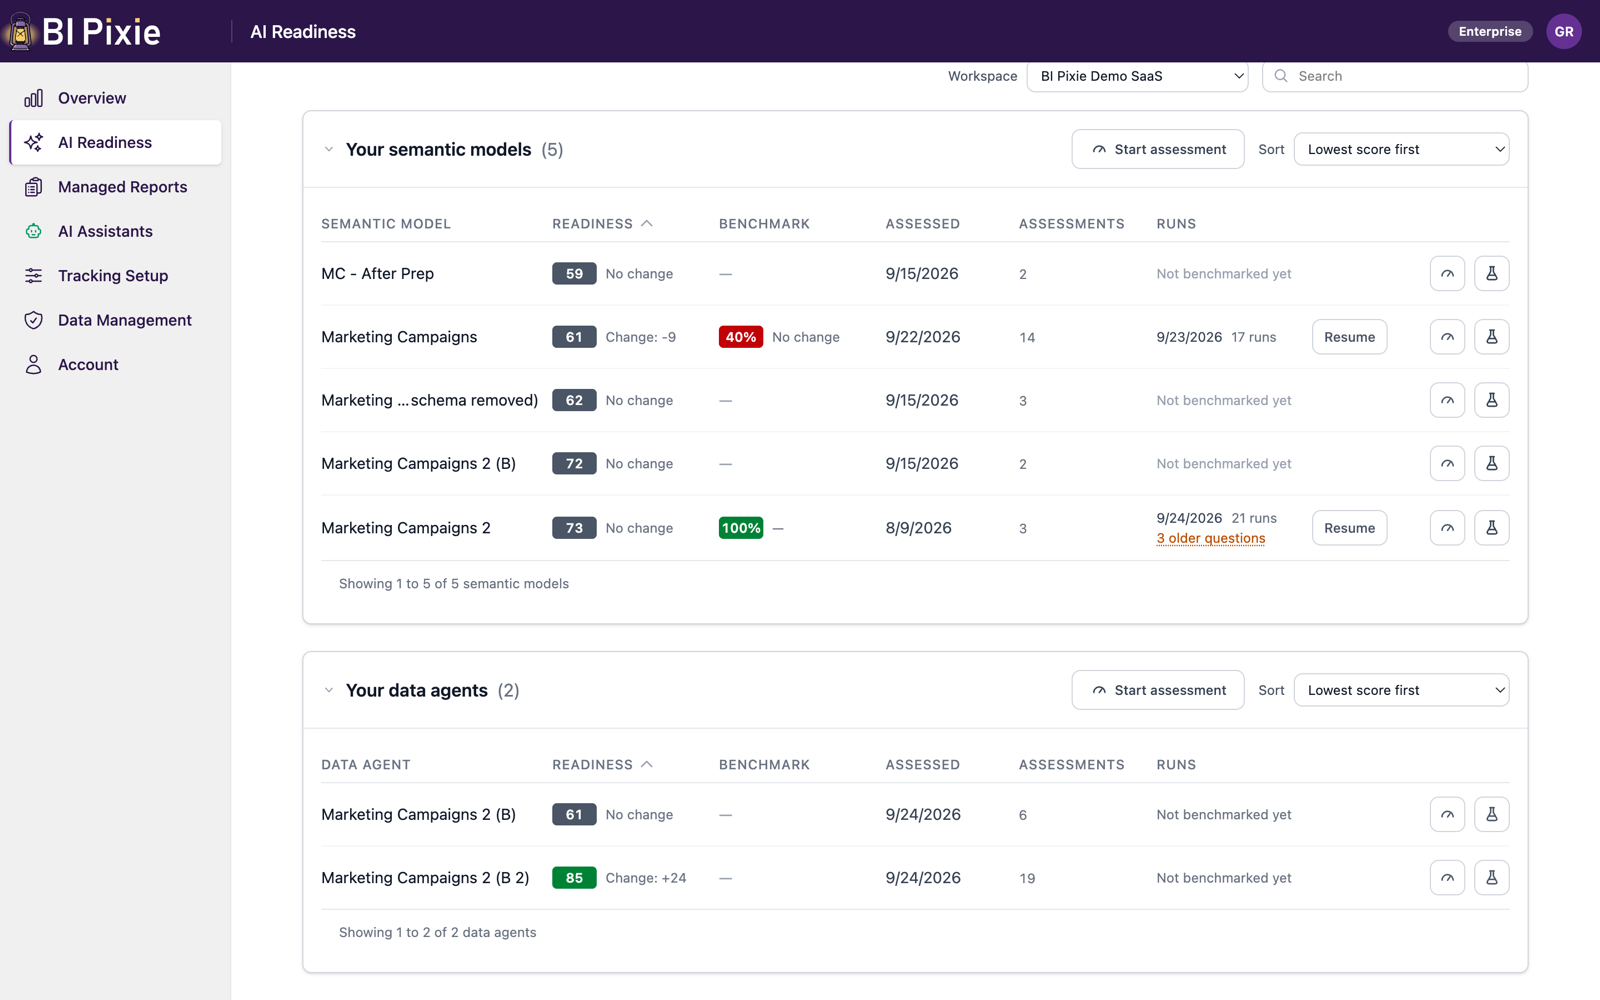Screen dimensions: 1600x1000
Task: Click the gauge icon in the Marketing Campaigns row
Action: point(1447,337)
